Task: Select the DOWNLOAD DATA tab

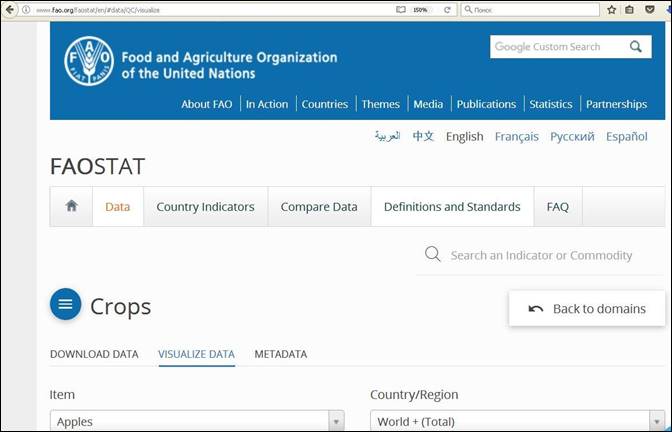Action: (94, 354)
